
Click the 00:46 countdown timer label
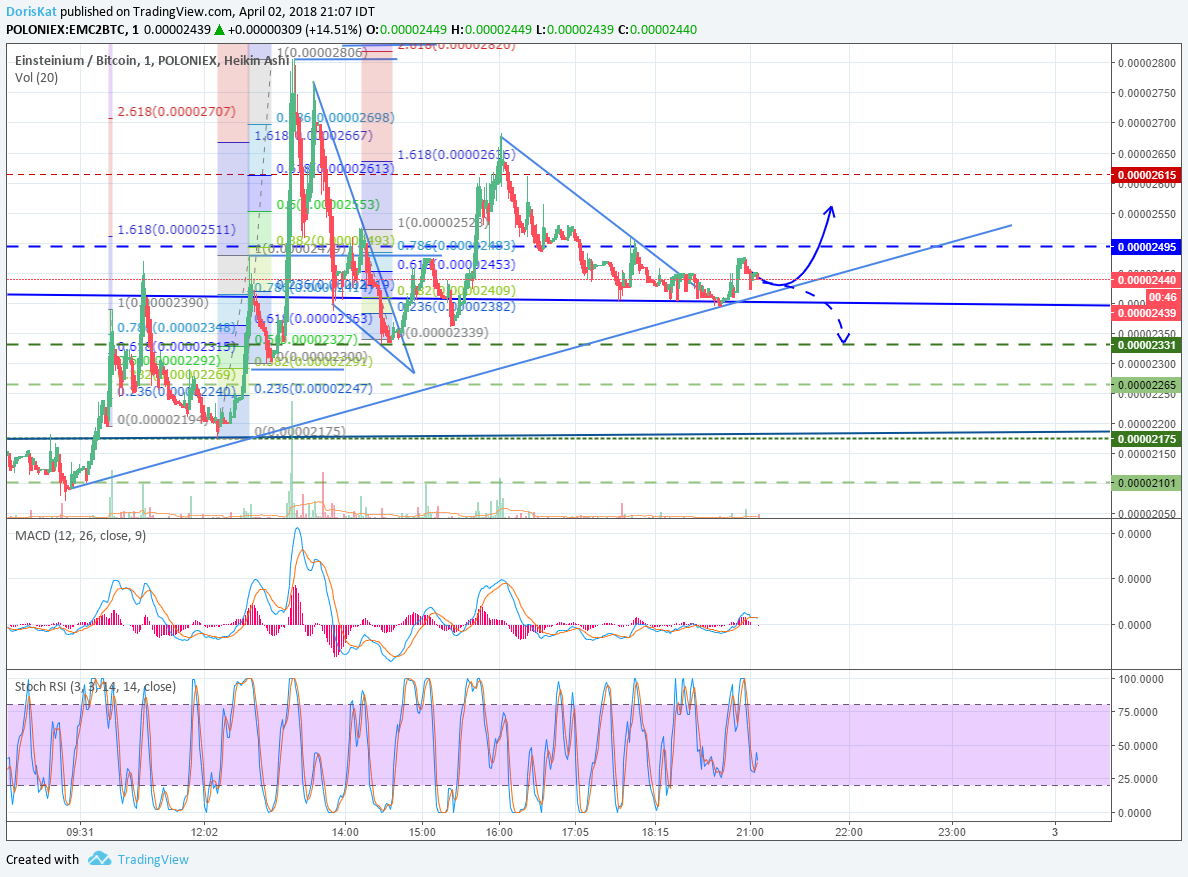pyautogui.click(x=1163, y=297)
